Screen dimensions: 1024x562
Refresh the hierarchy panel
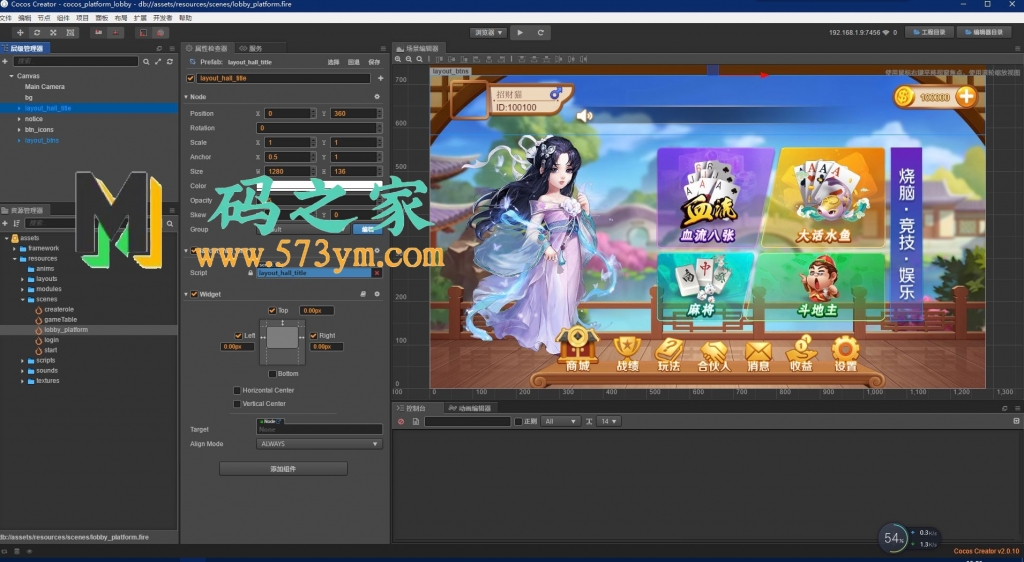[x=170, y=61]
